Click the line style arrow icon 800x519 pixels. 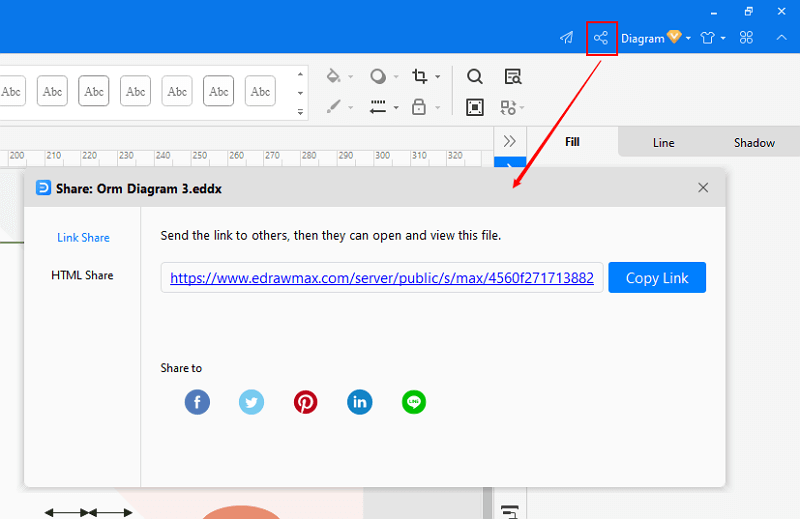pos(378,107)
